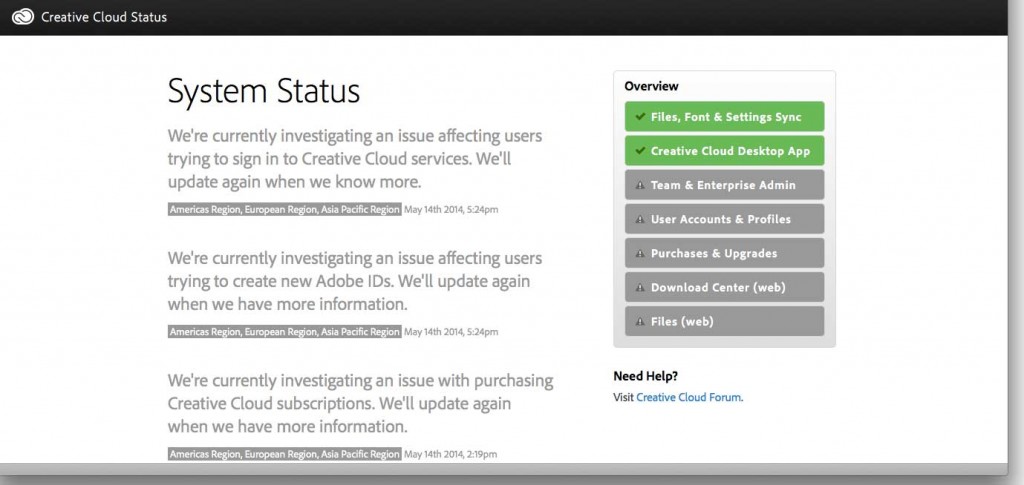Click the Creative Cloud Status header title
The width and height of the screenshot is (1024, 485).
tap(104, 17)
